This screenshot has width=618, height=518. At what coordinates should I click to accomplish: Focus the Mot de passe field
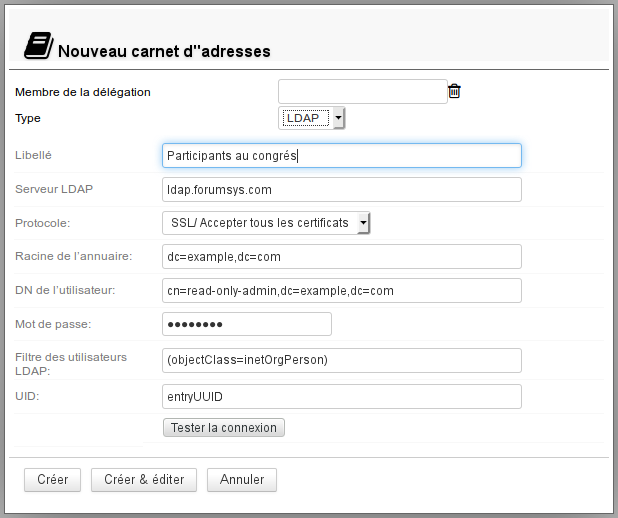pos(247,324)
